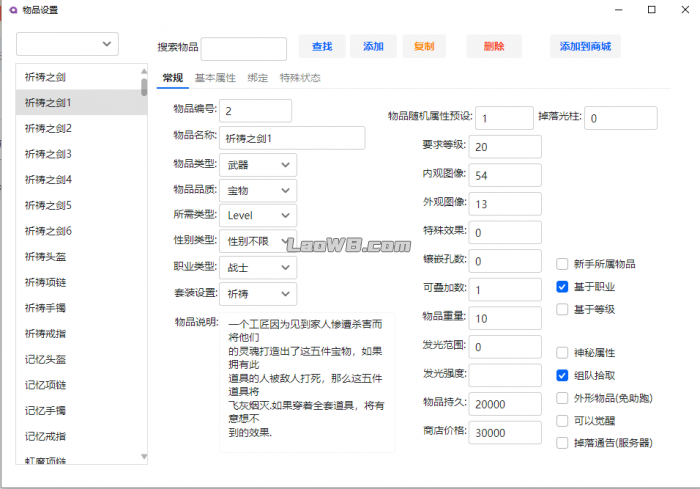Select 记忆项链 in the item list

pos(79,385)
